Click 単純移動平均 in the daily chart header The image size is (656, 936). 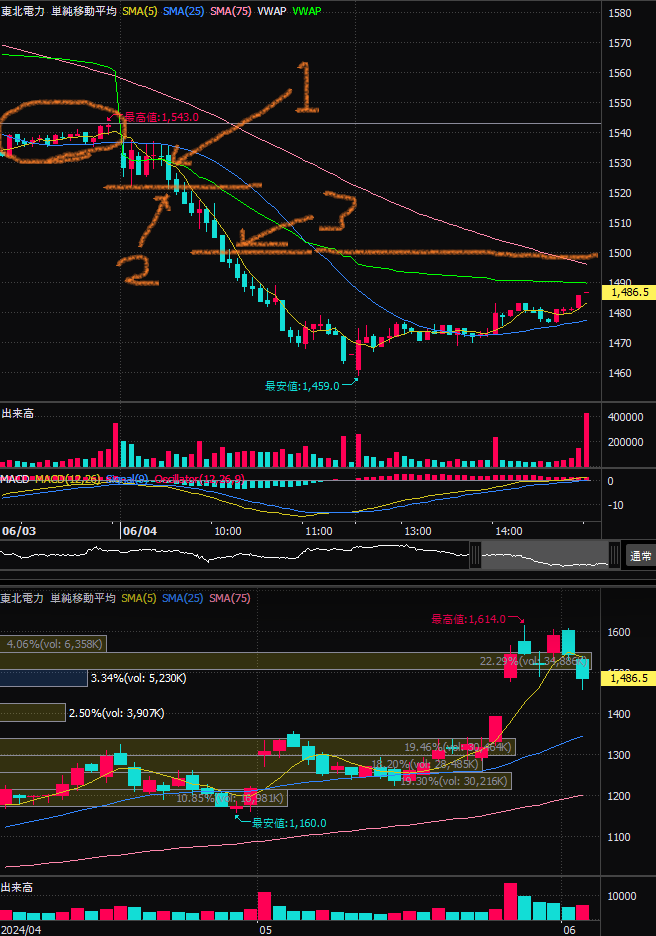83,598
